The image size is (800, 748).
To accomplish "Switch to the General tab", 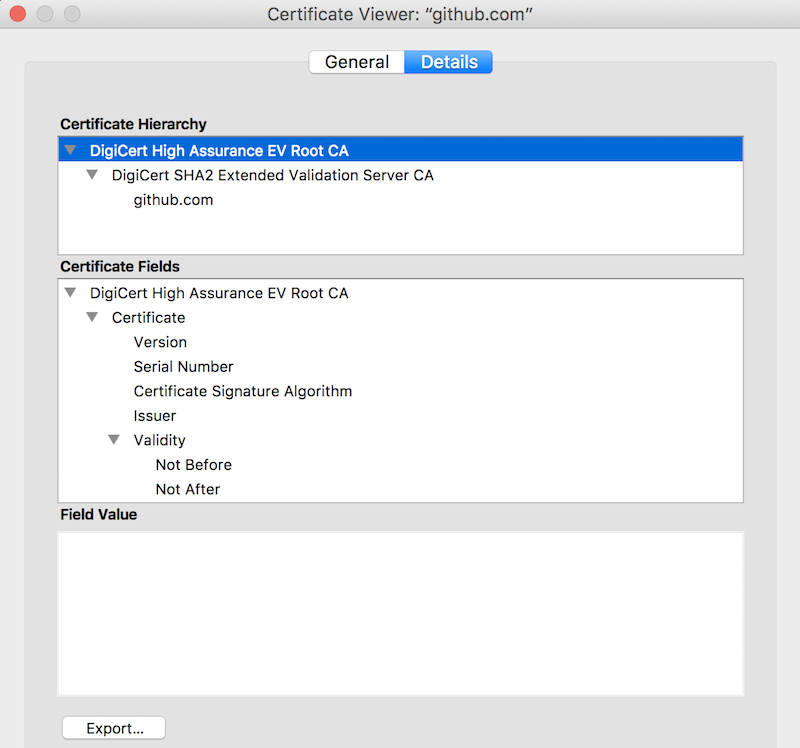I will (357, 62).
